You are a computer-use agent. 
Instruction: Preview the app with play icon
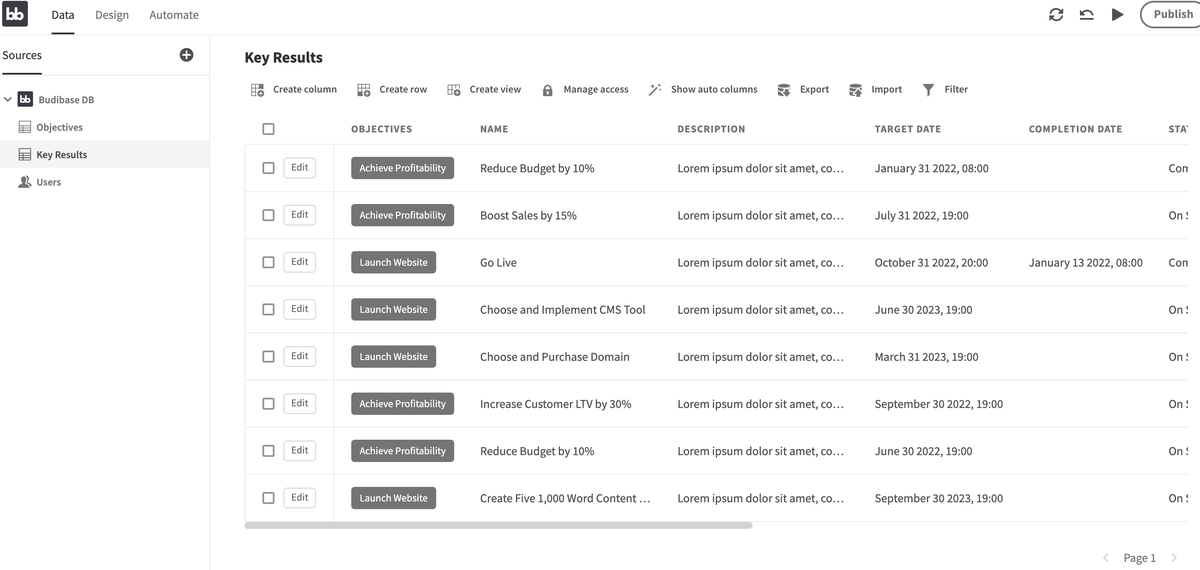click(1118, 15)
